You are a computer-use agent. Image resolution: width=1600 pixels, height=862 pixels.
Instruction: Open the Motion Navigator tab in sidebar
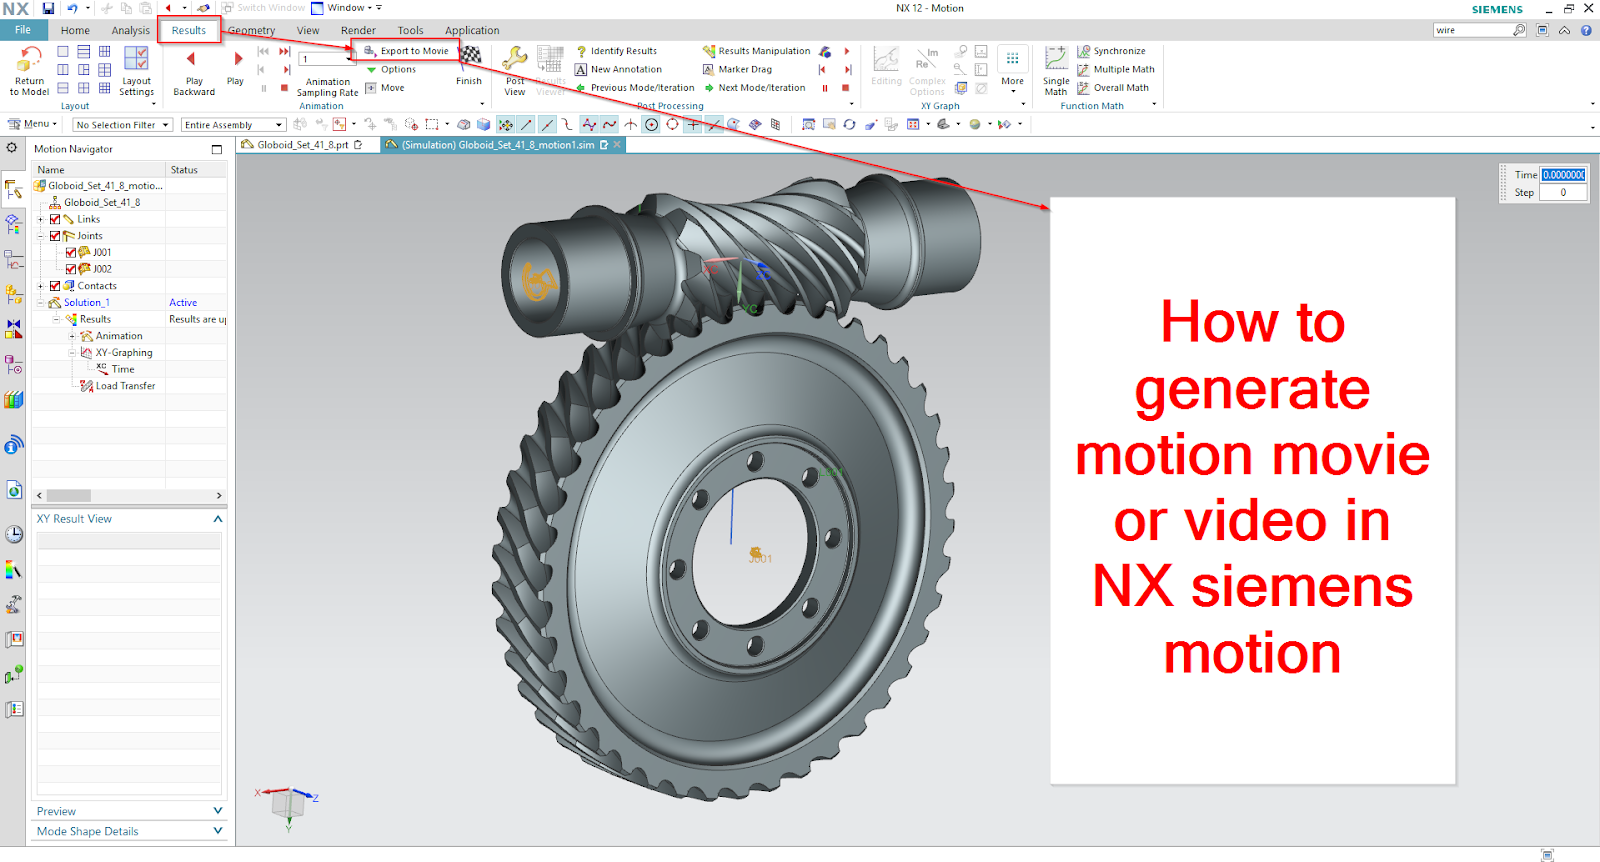point(13,189)
